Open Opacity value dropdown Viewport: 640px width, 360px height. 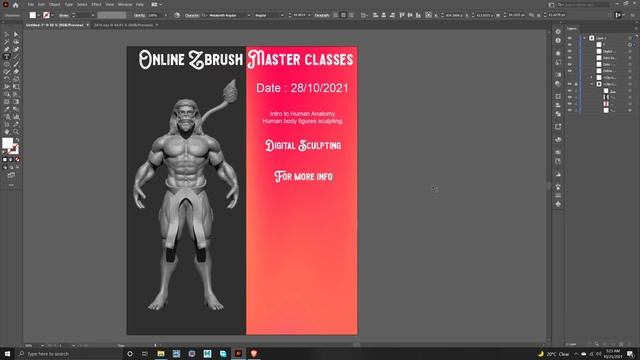point(166,15)
